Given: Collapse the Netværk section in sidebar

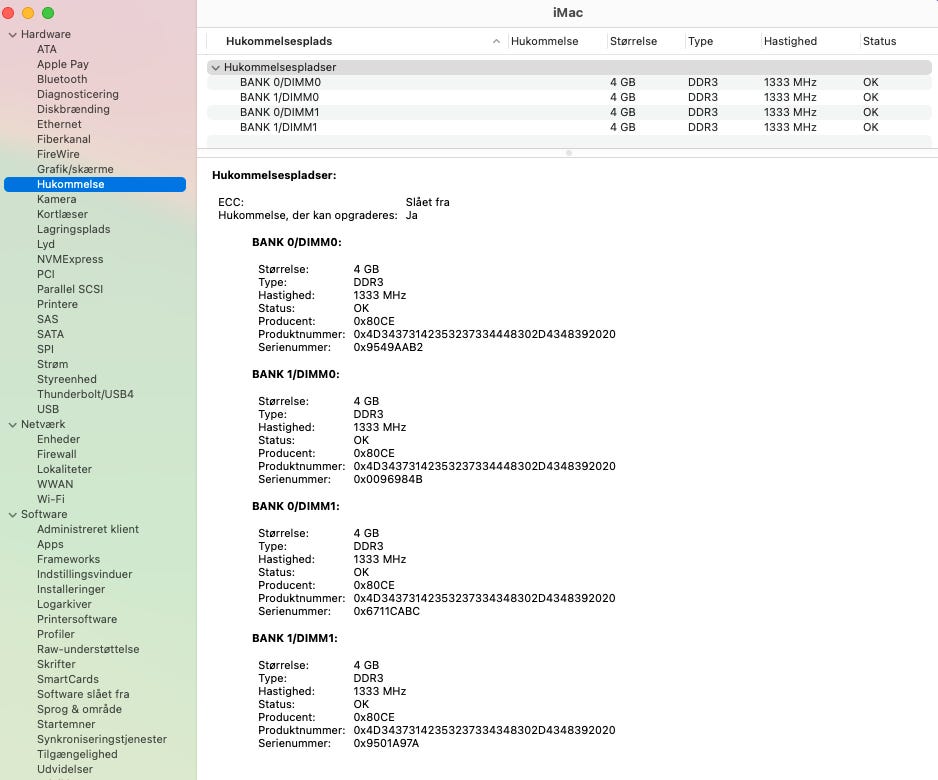Looking at the screenshot, I should point(11,424).
